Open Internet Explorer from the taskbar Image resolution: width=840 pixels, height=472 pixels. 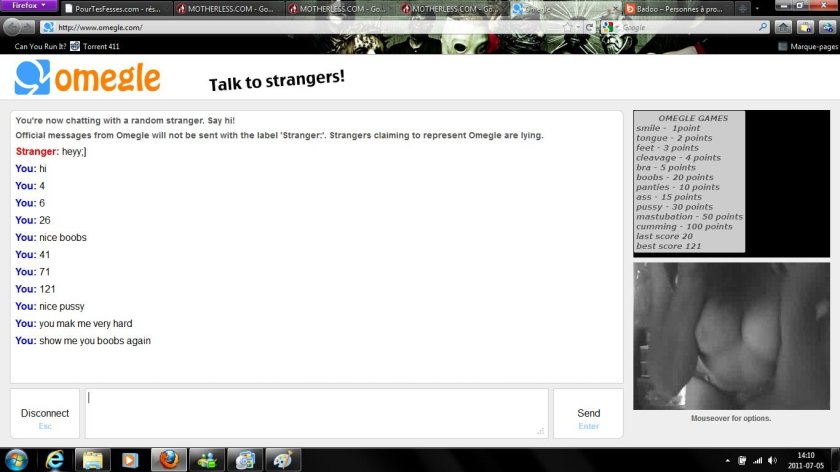tap(56, 460)
